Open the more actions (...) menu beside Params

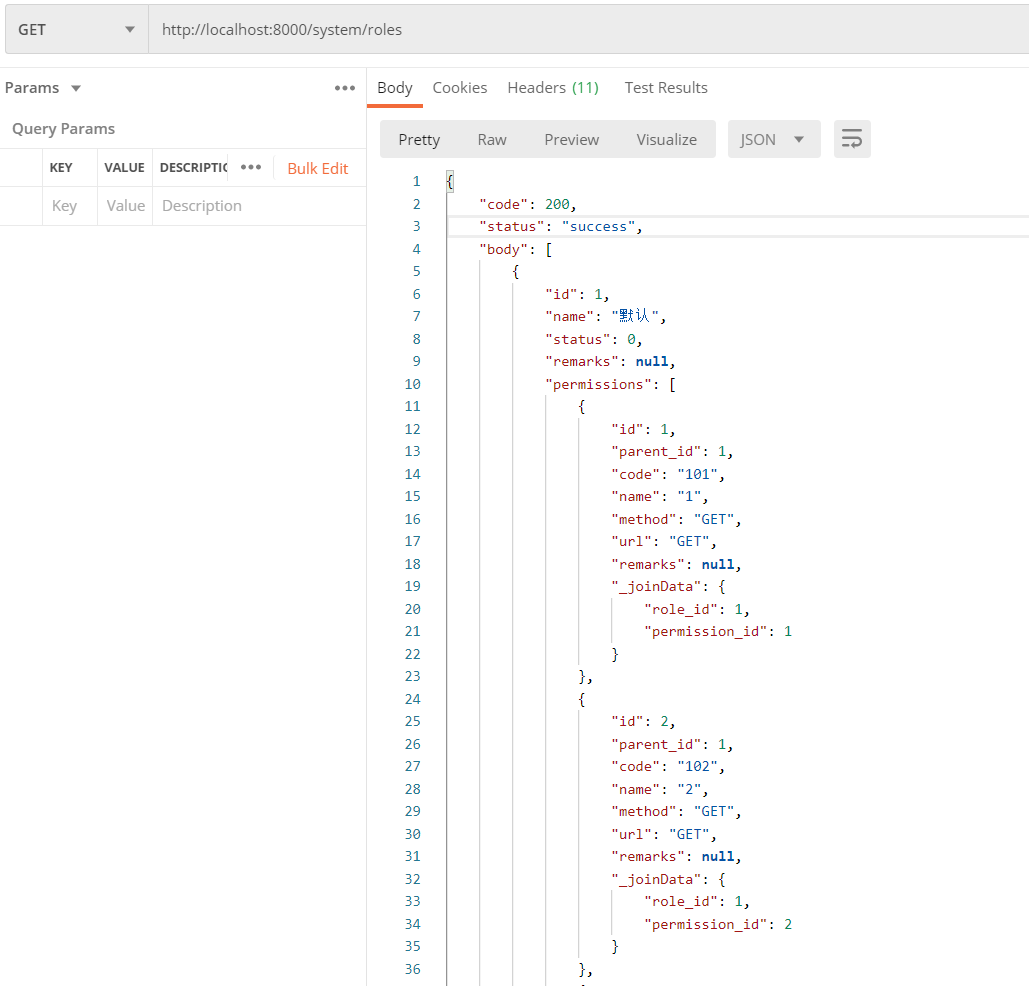(x=345, y=88)
